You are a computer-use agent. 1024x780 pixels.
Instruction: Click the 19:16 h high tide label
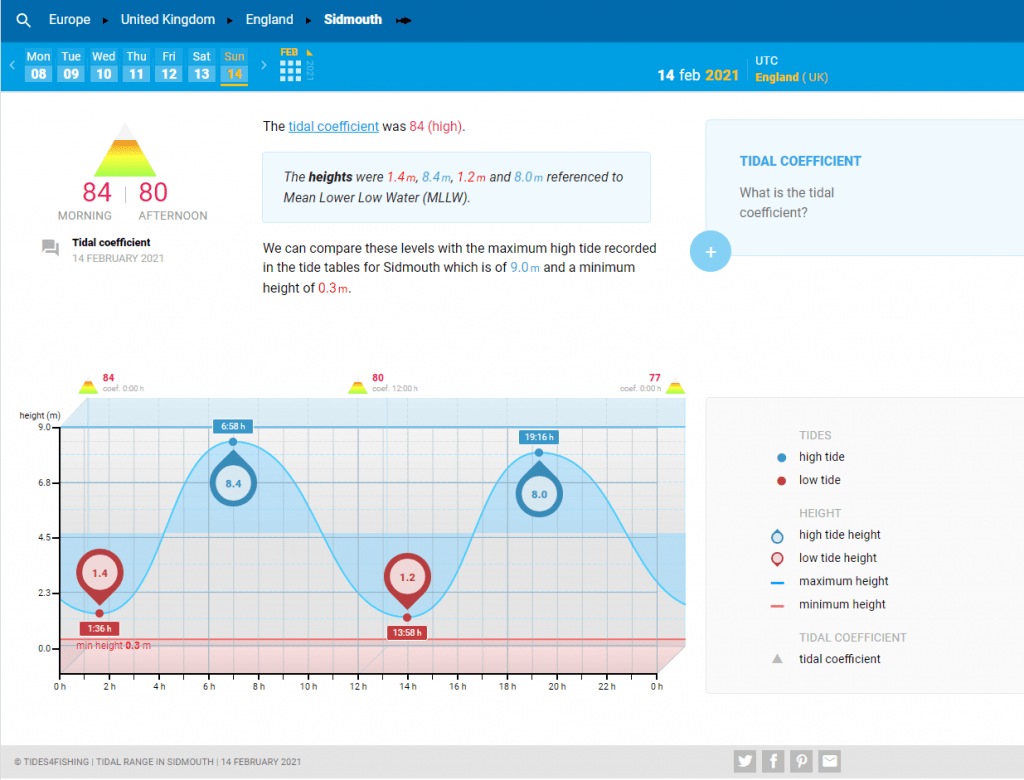pyautogui.click(x=539, y=437)
